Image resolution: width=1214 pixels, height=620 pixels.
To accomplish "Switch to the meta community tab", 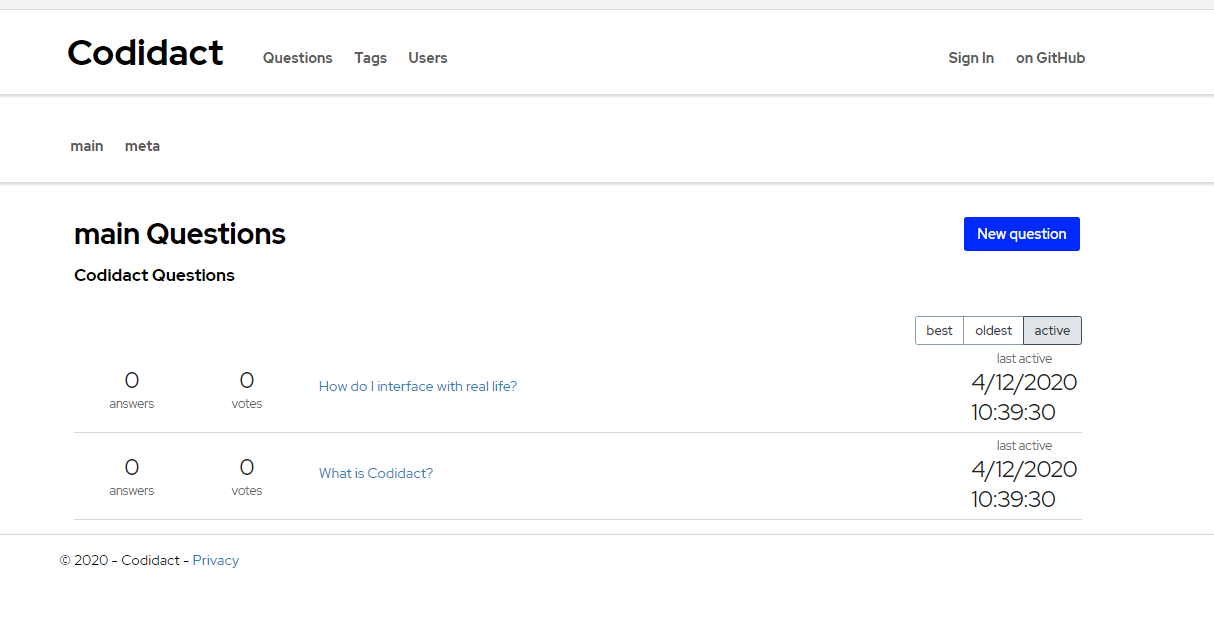I will click(x=142, y=146).
